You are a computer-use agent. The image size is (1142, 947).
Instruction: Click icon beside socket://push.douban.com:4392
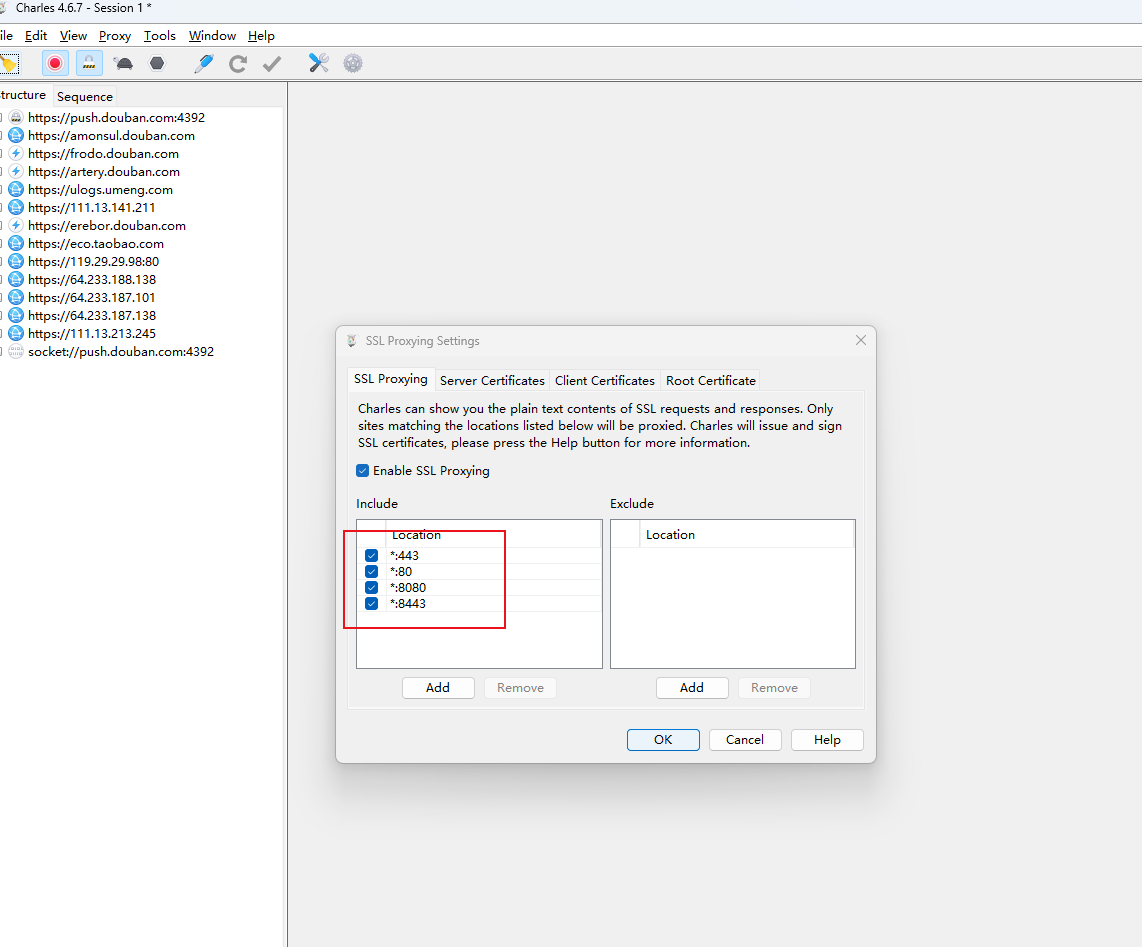pyautogui.click(x=16, y=351)
